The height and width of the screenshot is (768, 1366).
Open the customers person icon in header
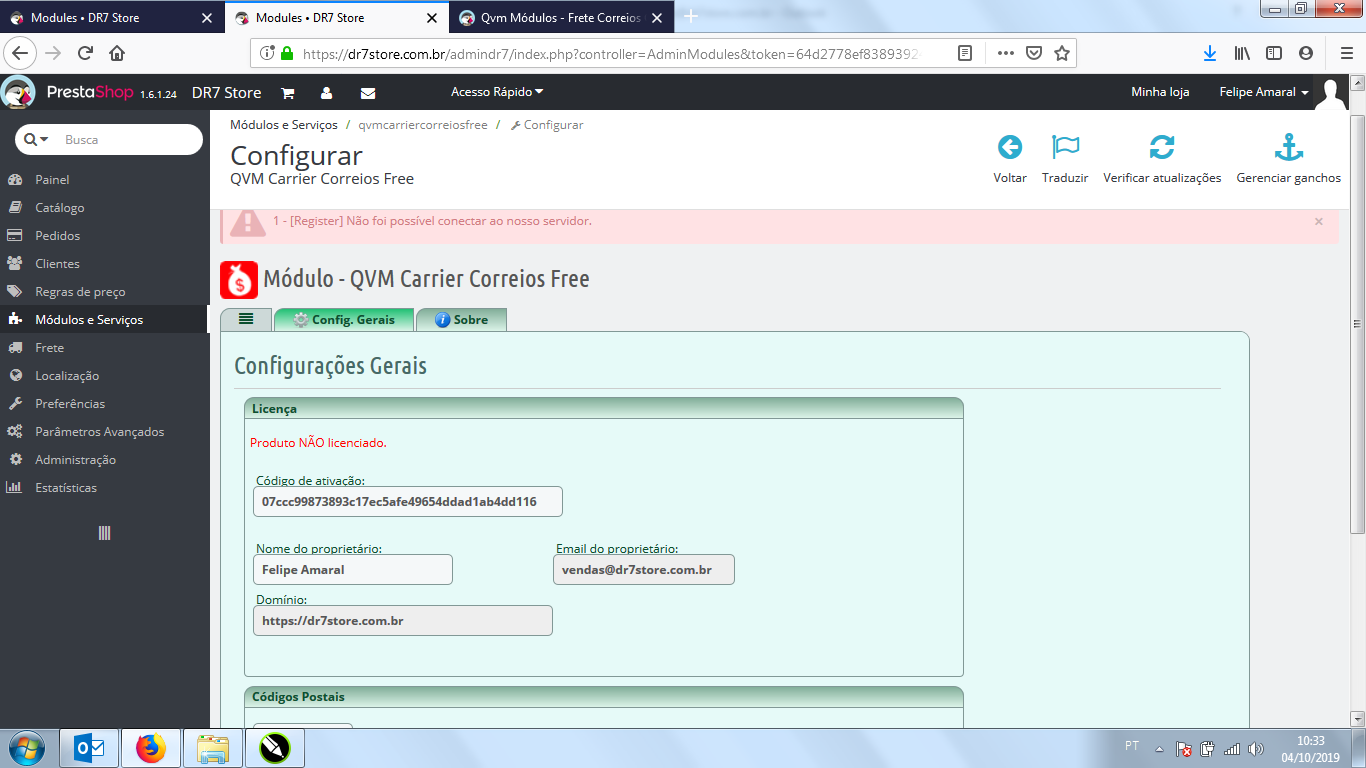point(326,93)
